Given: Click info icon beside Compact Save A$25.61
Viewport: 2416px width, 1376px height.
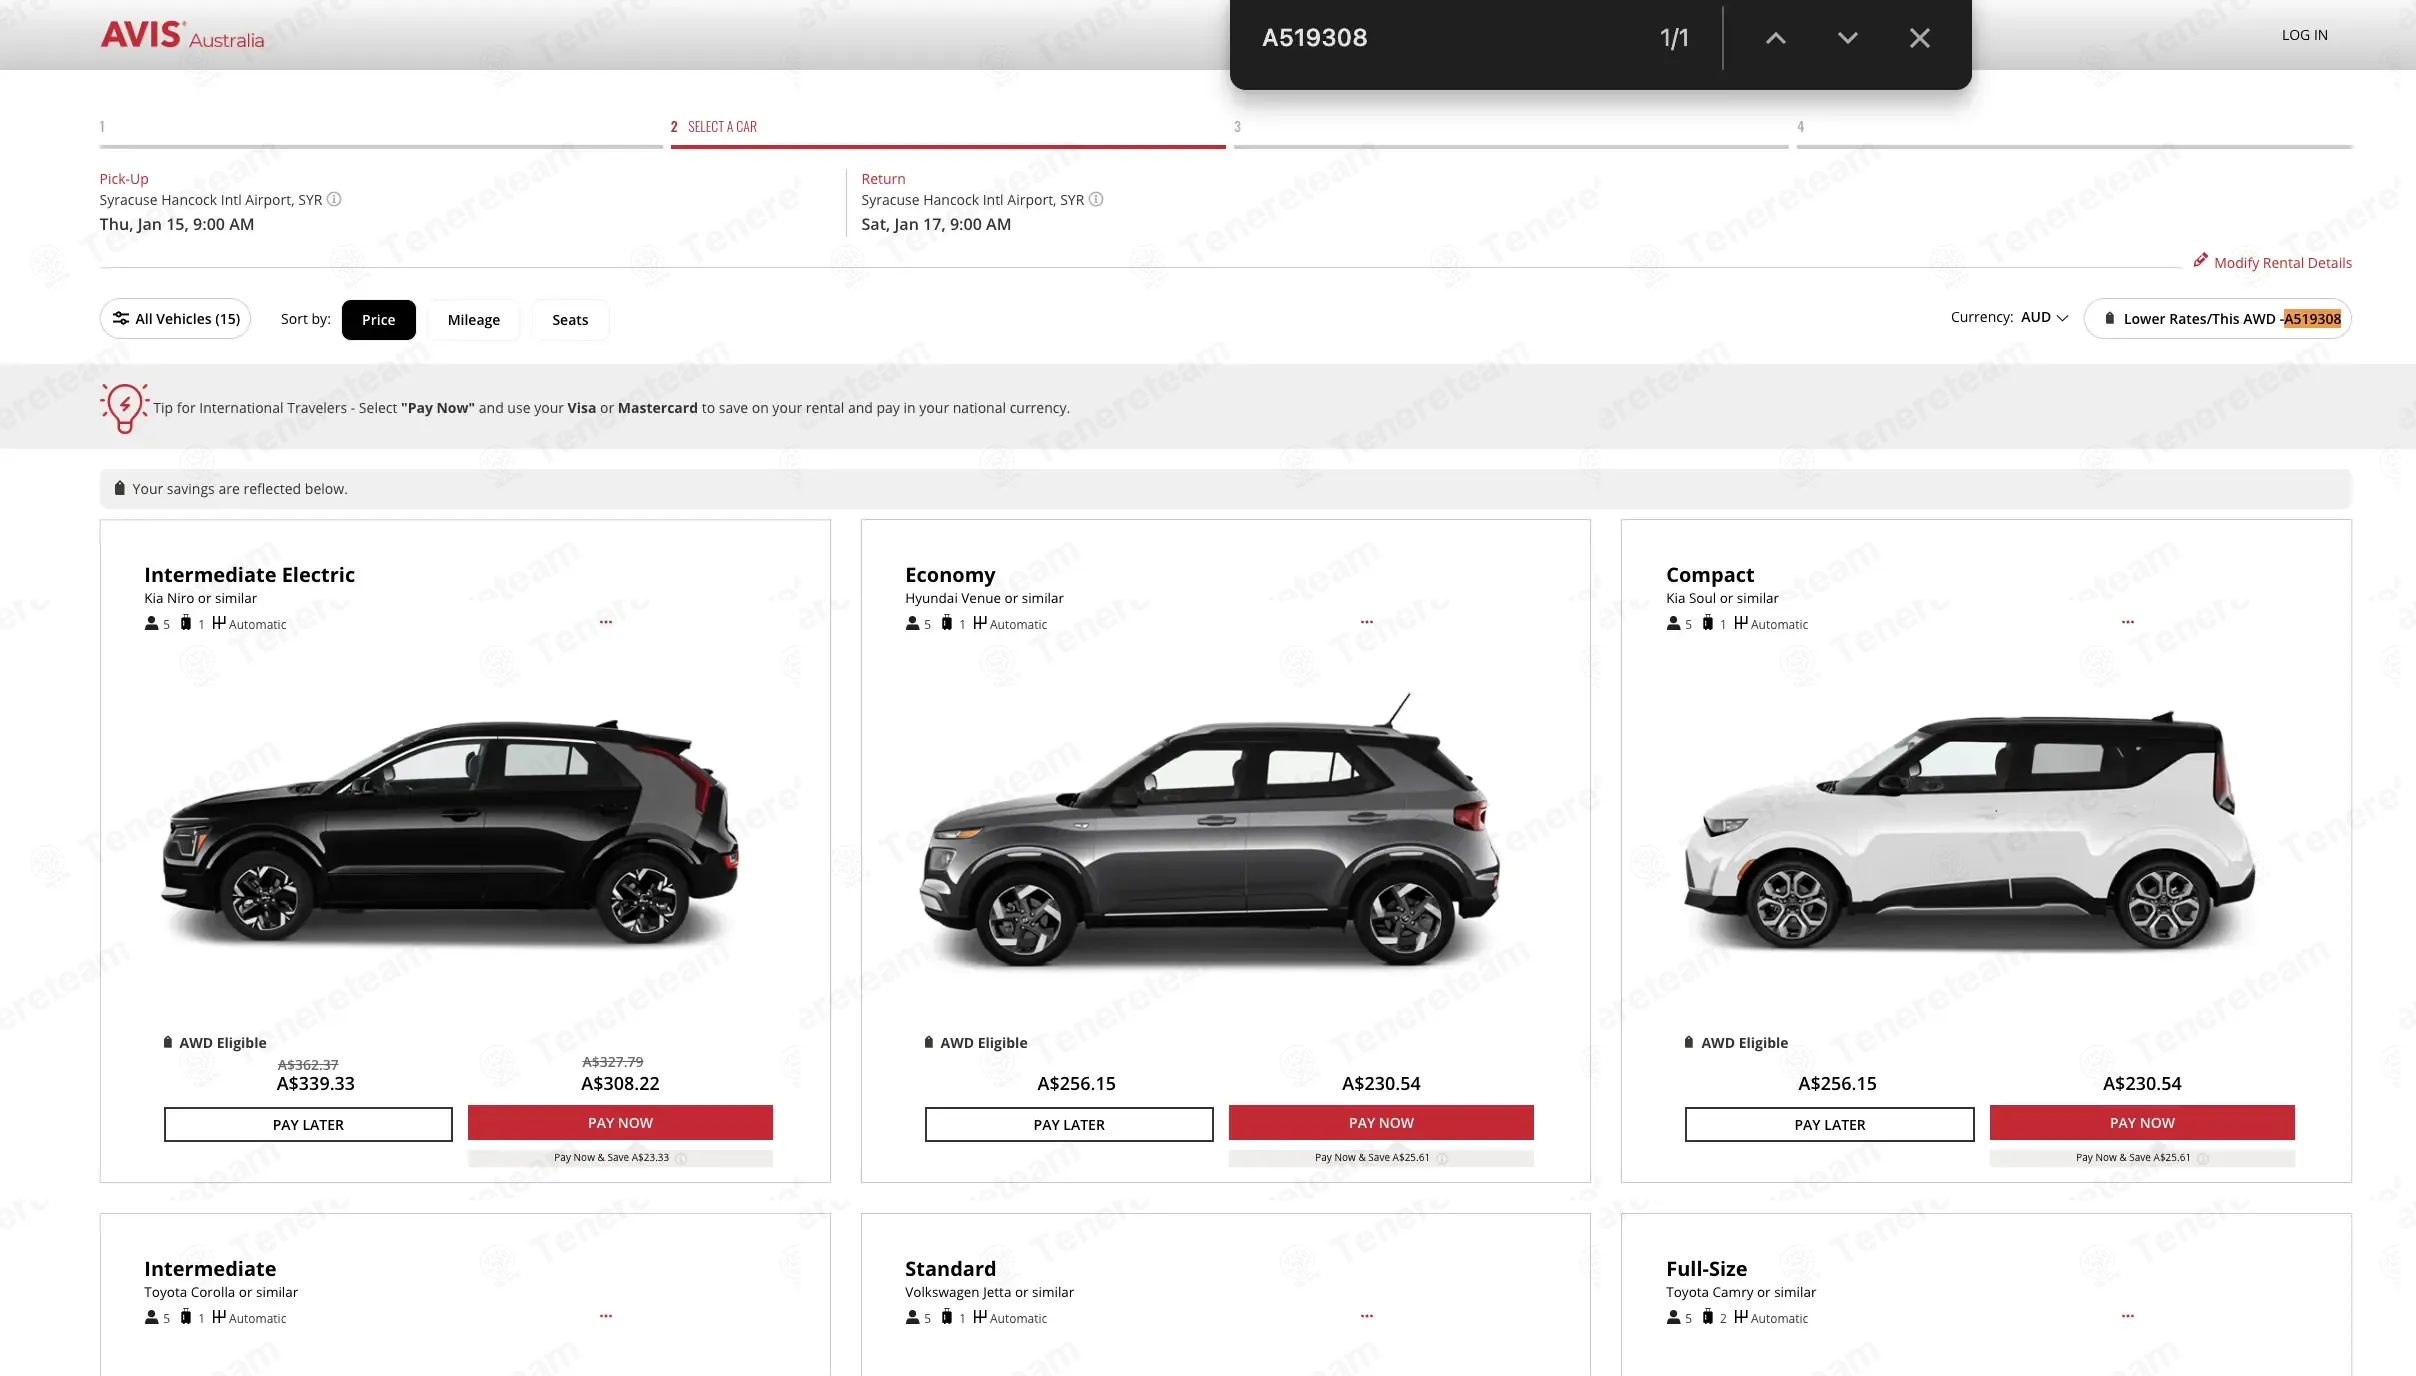Looking at the screenshot, I should point(2203,1159).
